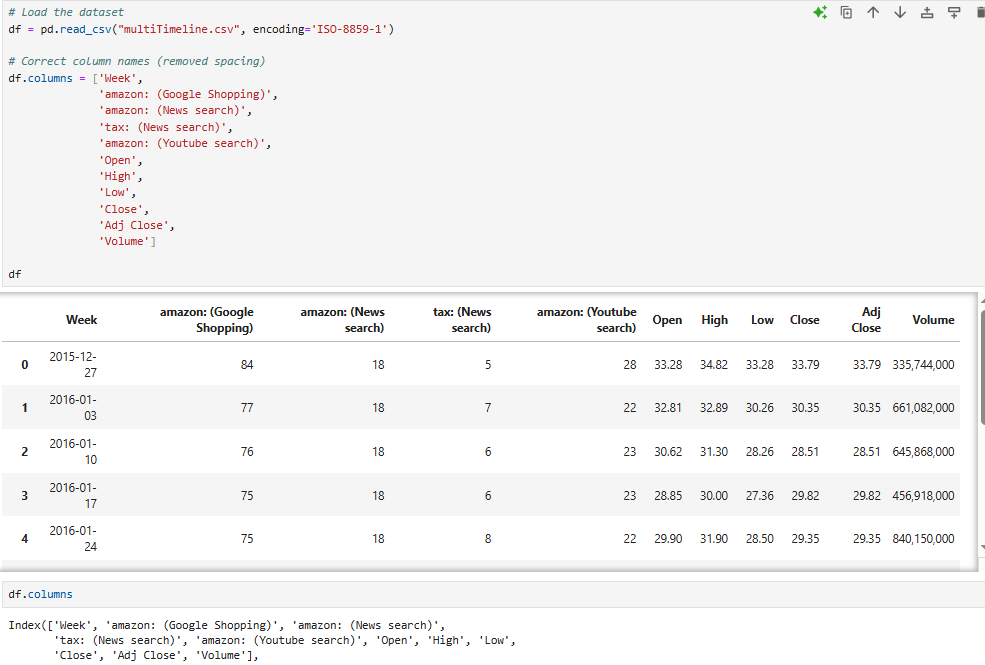Click the copy cell icon in the toolbar

(x=847, y=12)
